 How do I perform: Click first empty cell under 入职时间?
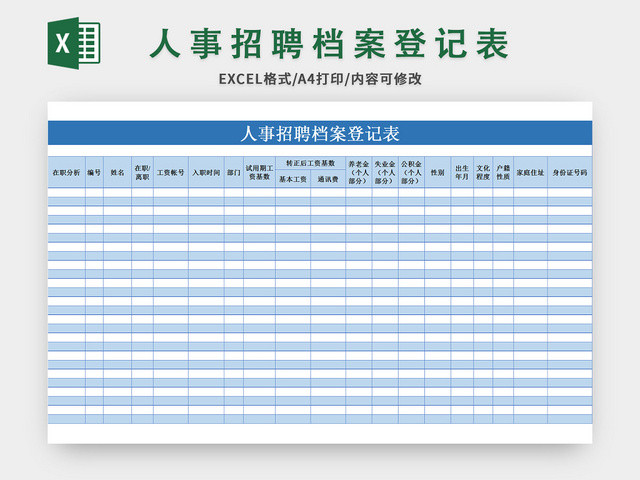pos(206,192)
